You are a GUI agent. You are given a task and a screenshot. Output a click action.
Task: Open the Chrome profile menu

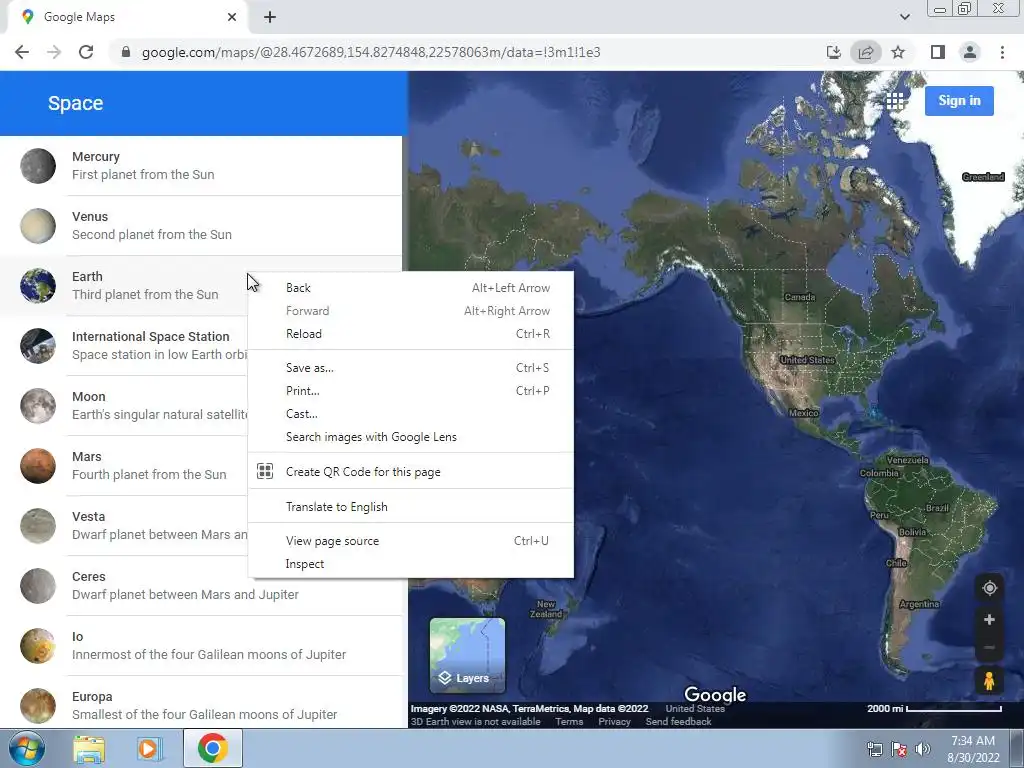coord(970,52)
